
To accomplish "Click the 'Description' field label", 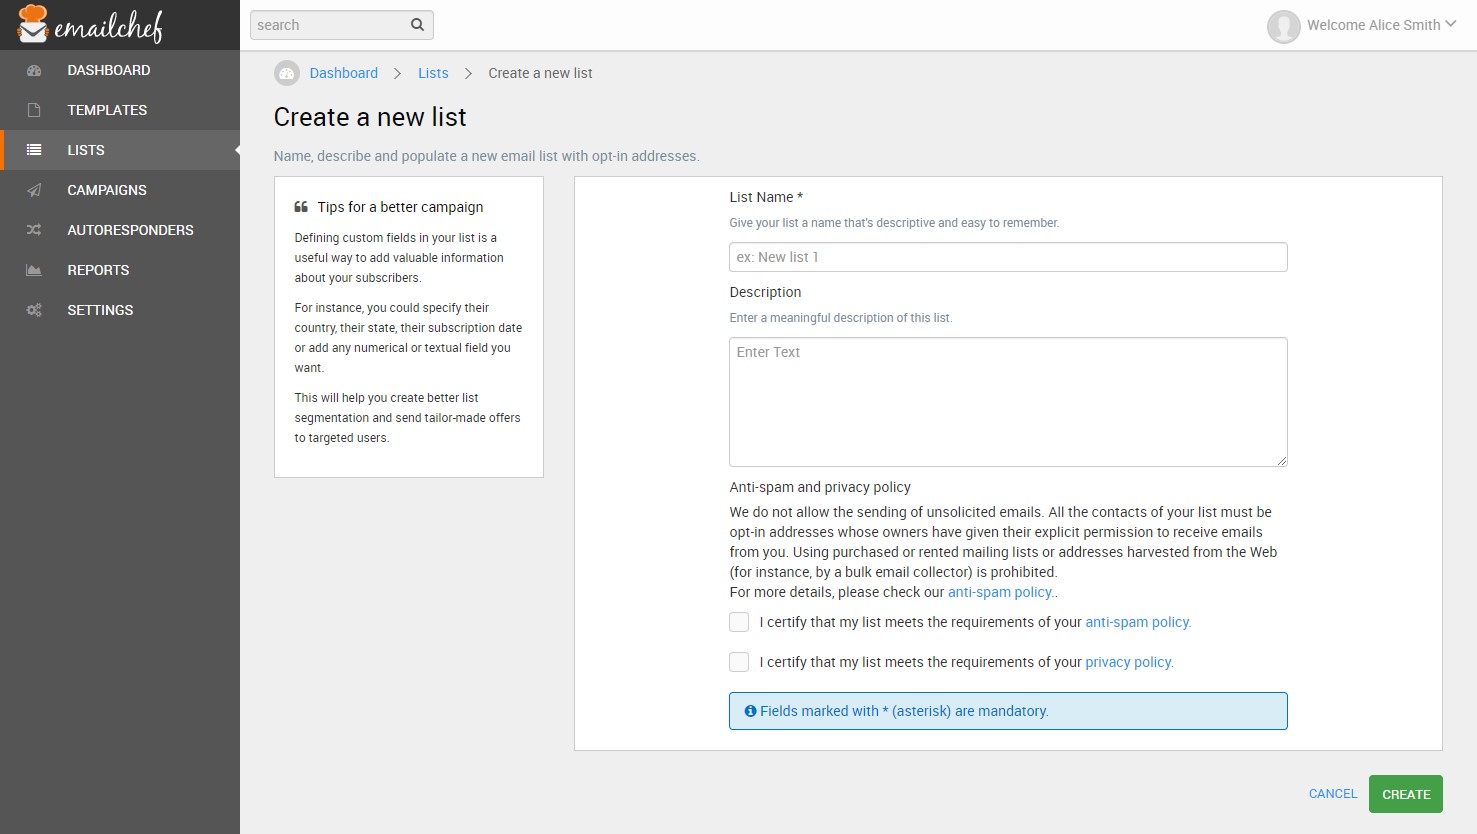I will click(x=765, y=292).
